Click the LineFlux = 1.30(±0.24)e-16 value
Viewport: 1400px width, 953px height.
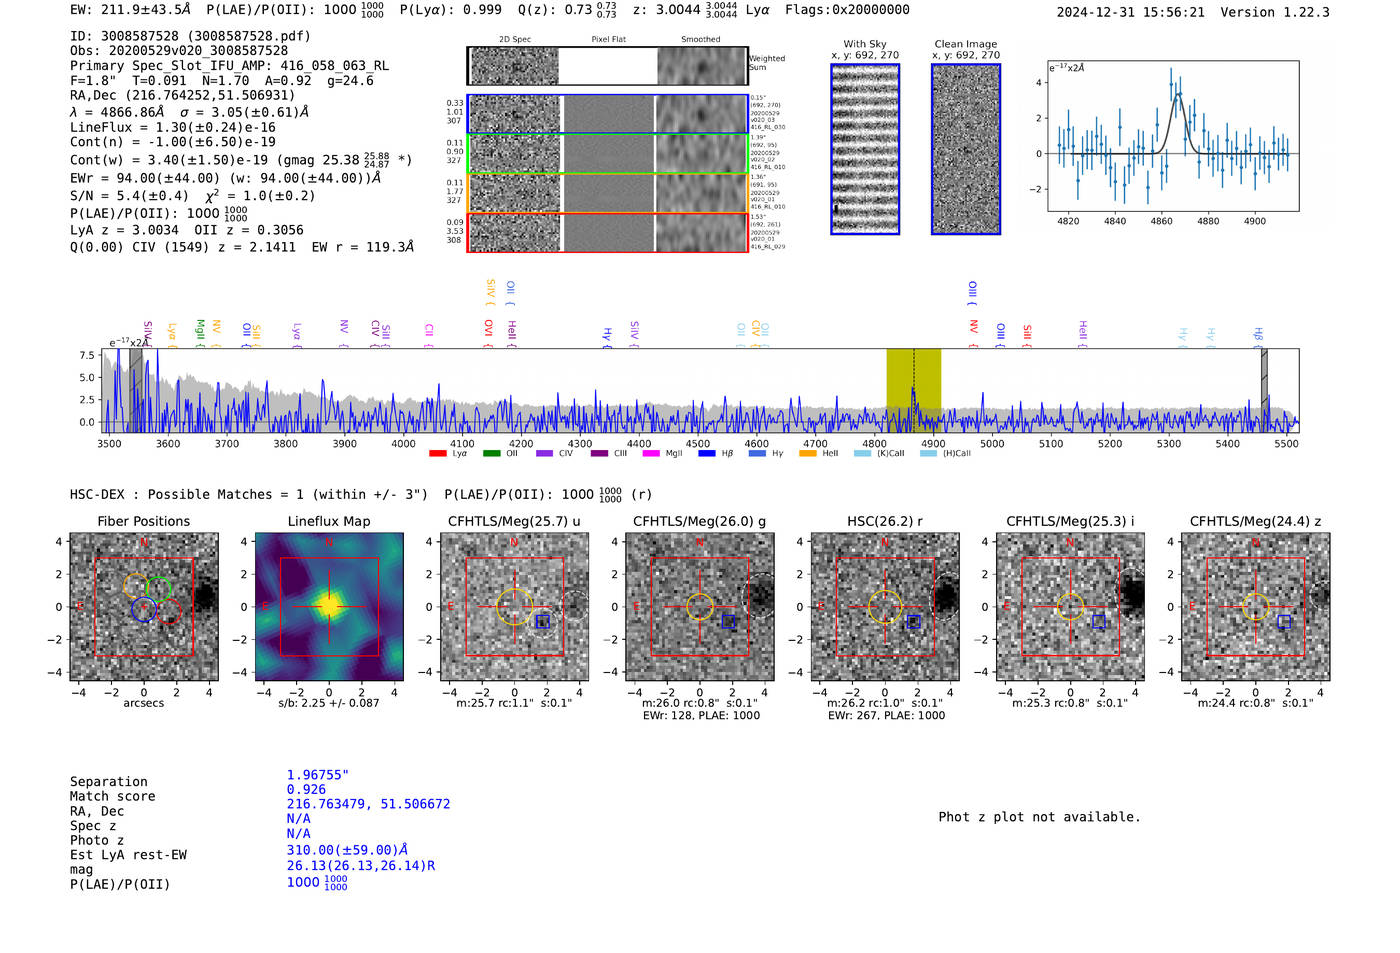[173, 128]
